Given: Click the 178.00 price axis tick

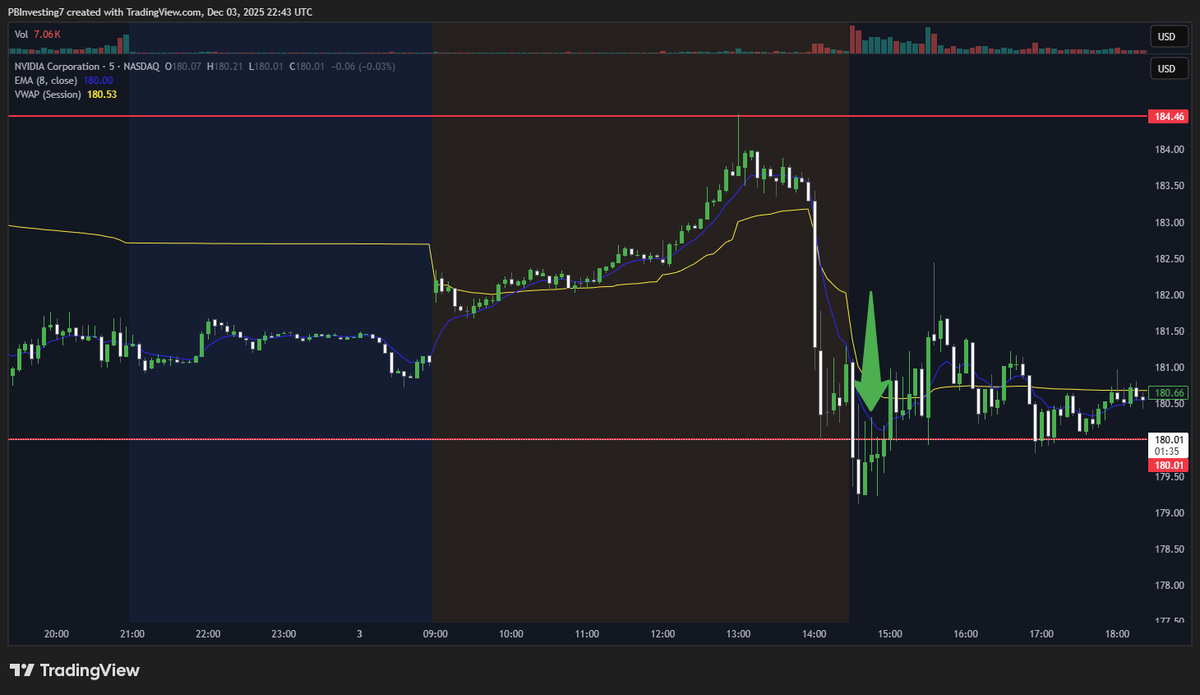Looking at the screenshot, I should (1170, 586).
